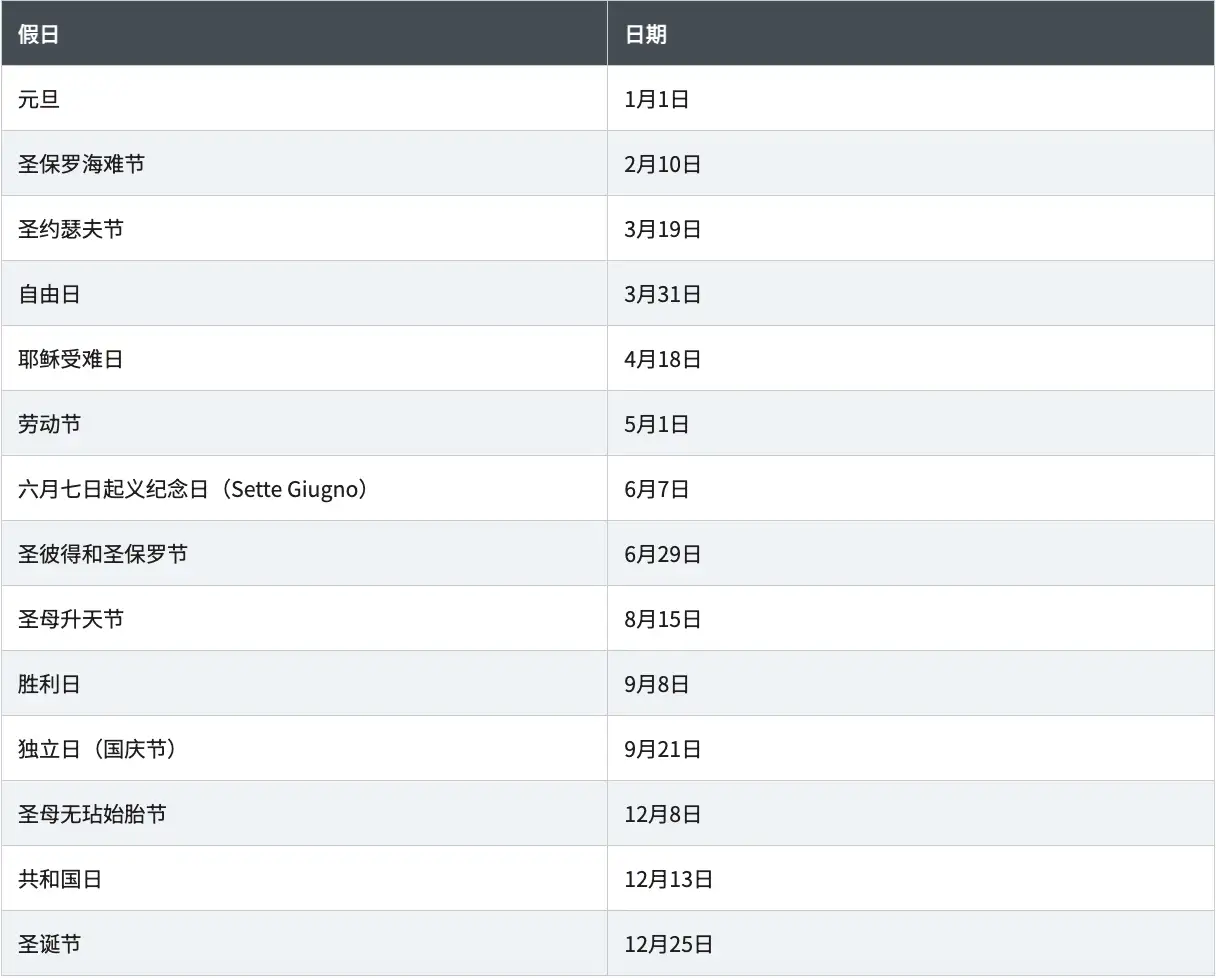Click the Sette Giugno holiday cell
This screenshot has height=978, width=1216.
pyautogui.click(x=193, y=489)
